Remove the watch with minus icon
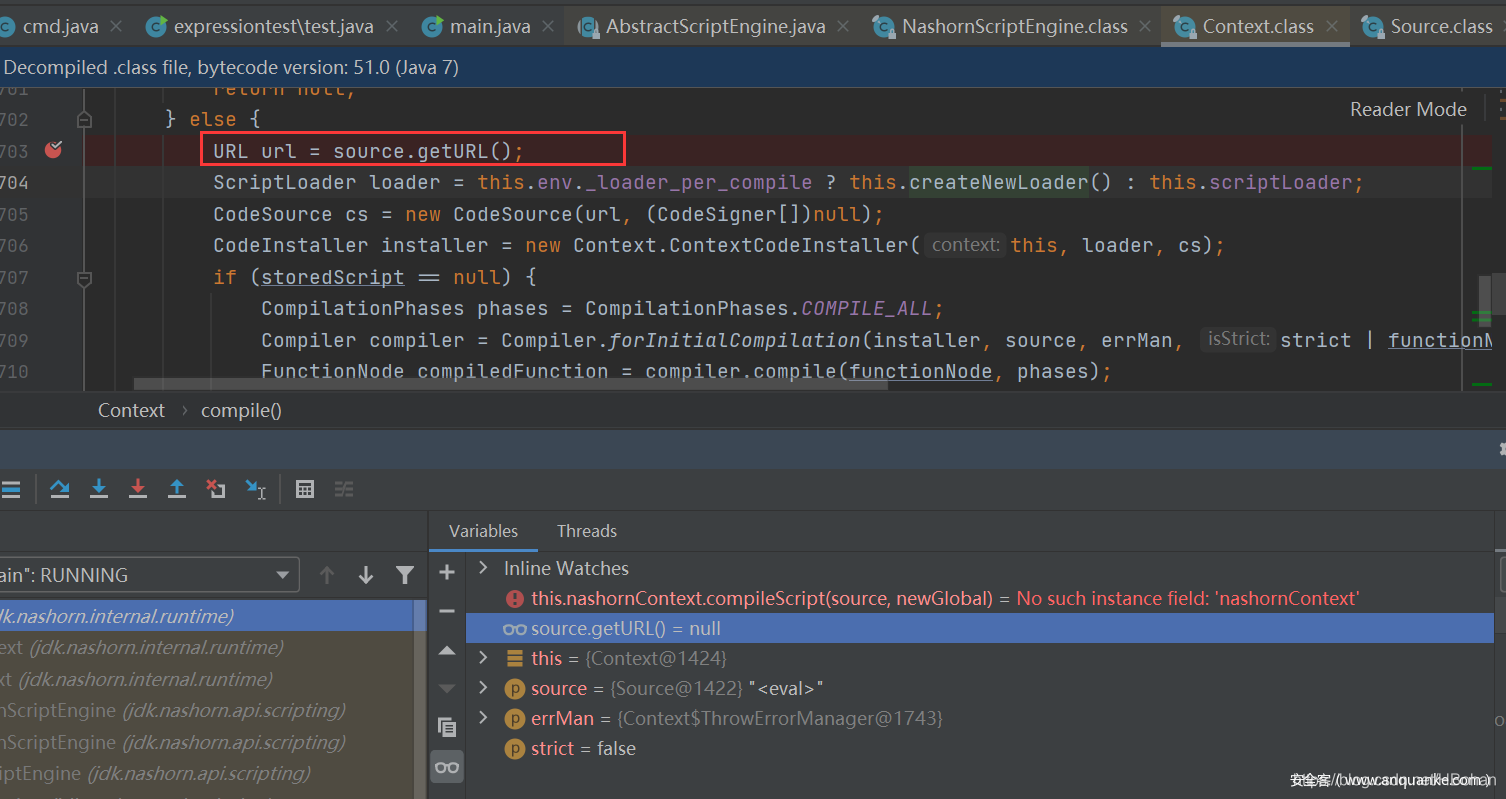Image resolution: width=1506 pixels, height=799 pixels. click(447, 611)
